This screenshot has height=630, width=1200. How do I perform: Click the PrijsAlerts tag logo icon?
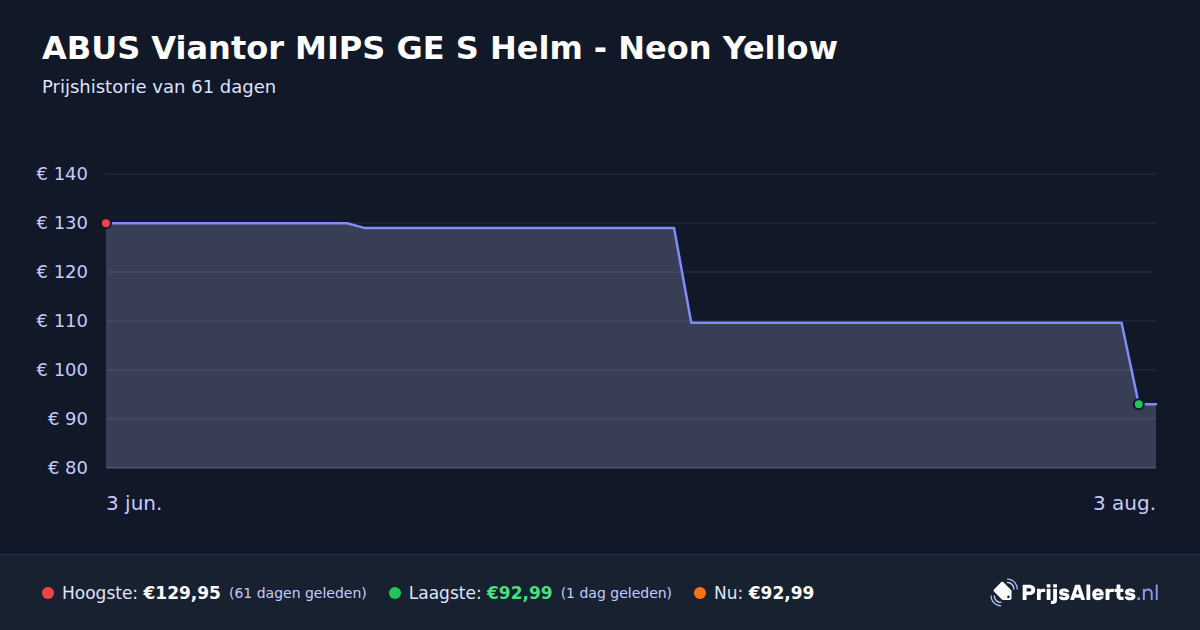pyautogui.click(x=1003, y=593)
